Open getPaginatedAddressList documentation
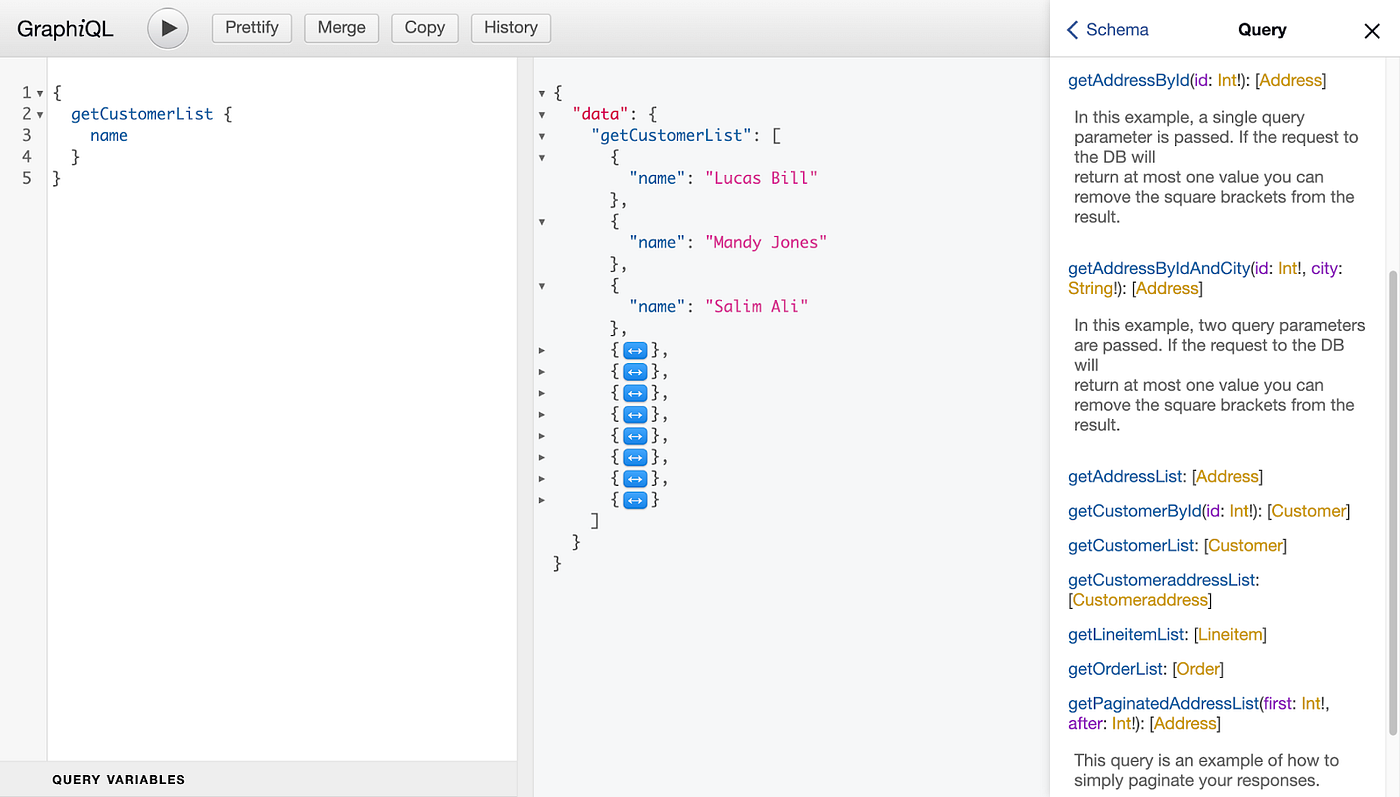Image resolution: width=1400 pixels, height=797 pixels. (1163, 703)
